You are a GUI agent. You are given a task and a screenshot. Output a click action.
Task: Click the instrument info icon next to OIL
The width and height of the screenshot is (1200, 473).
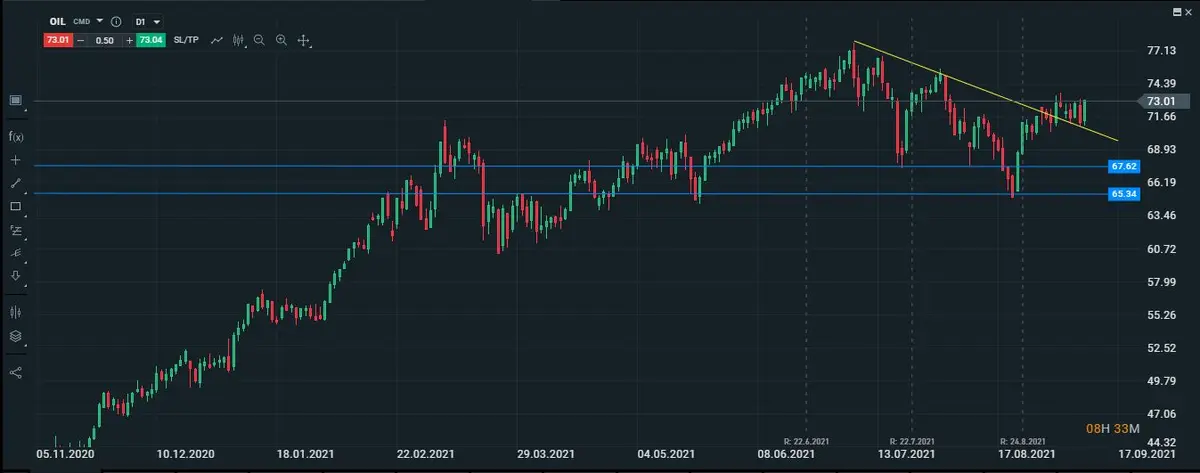click(117, 21)
